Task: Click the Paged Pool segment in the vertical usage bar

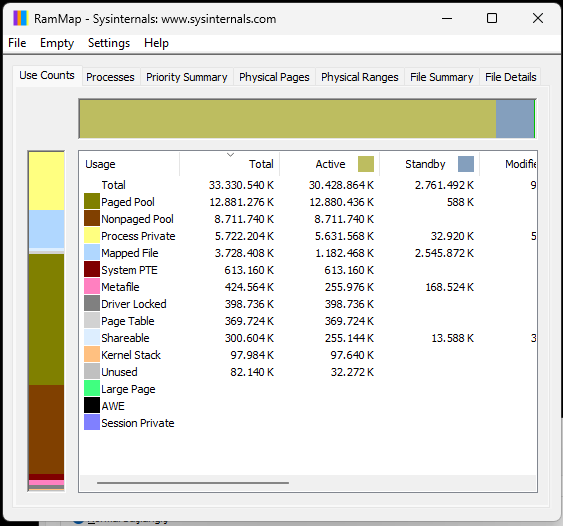Action: (46, 320)
